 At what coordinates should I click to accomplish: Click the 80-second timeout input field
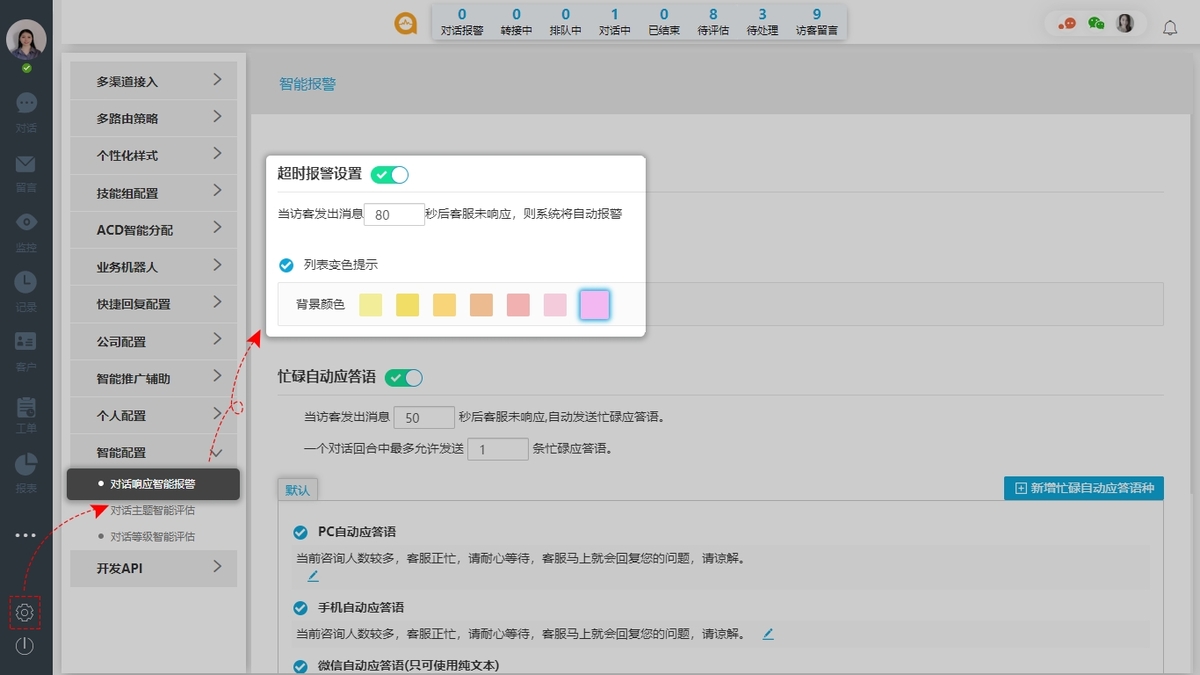(x=394, y=213)
